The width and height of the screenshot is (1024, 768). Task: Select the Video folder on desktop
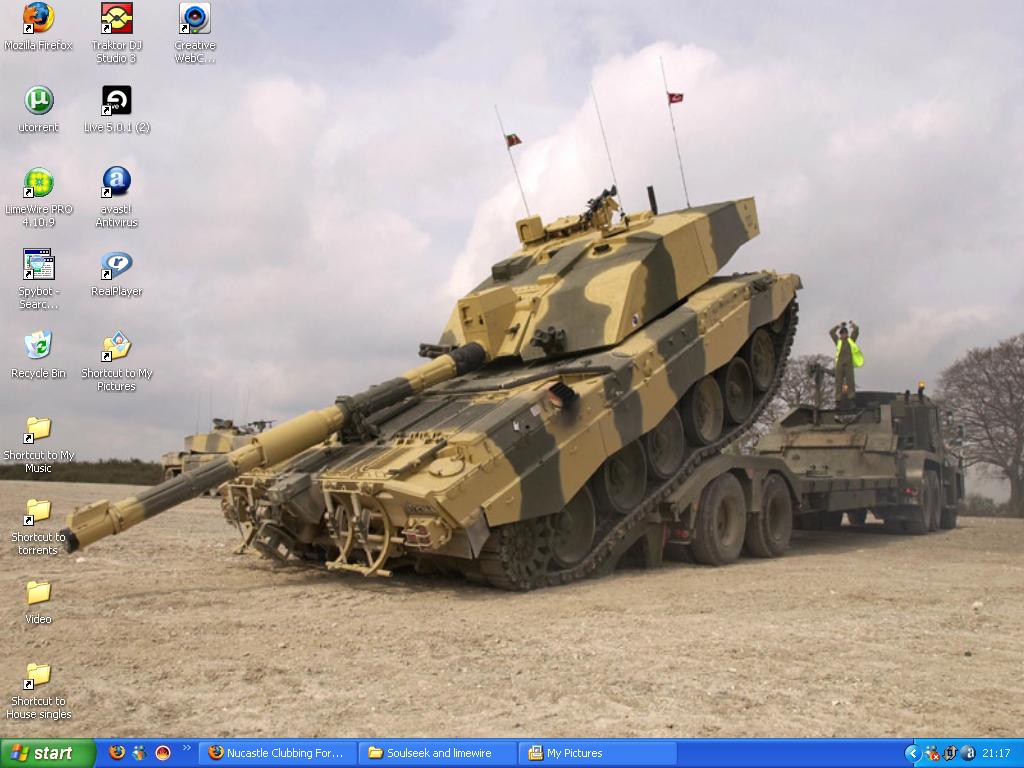point(38,594)
